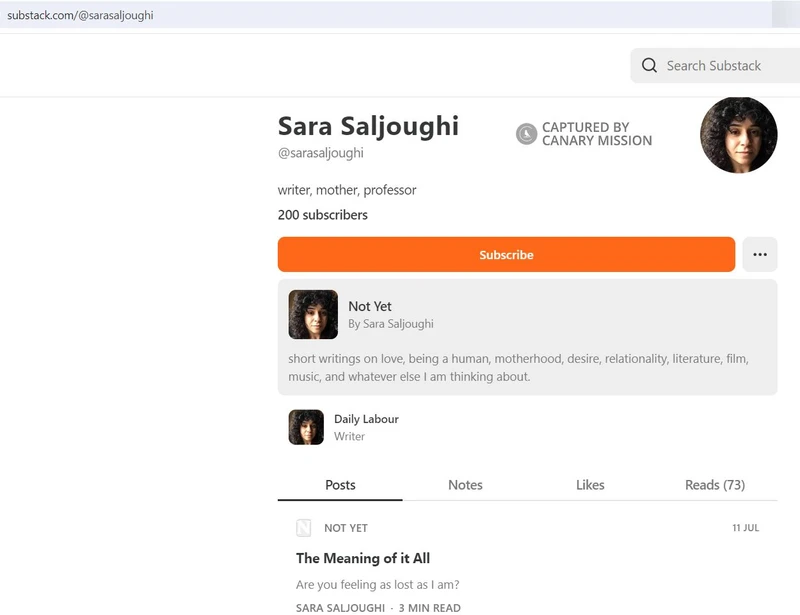Click the search magnifier icon
The width and height of the screenshot is (800, 615).
coord(649,65)
